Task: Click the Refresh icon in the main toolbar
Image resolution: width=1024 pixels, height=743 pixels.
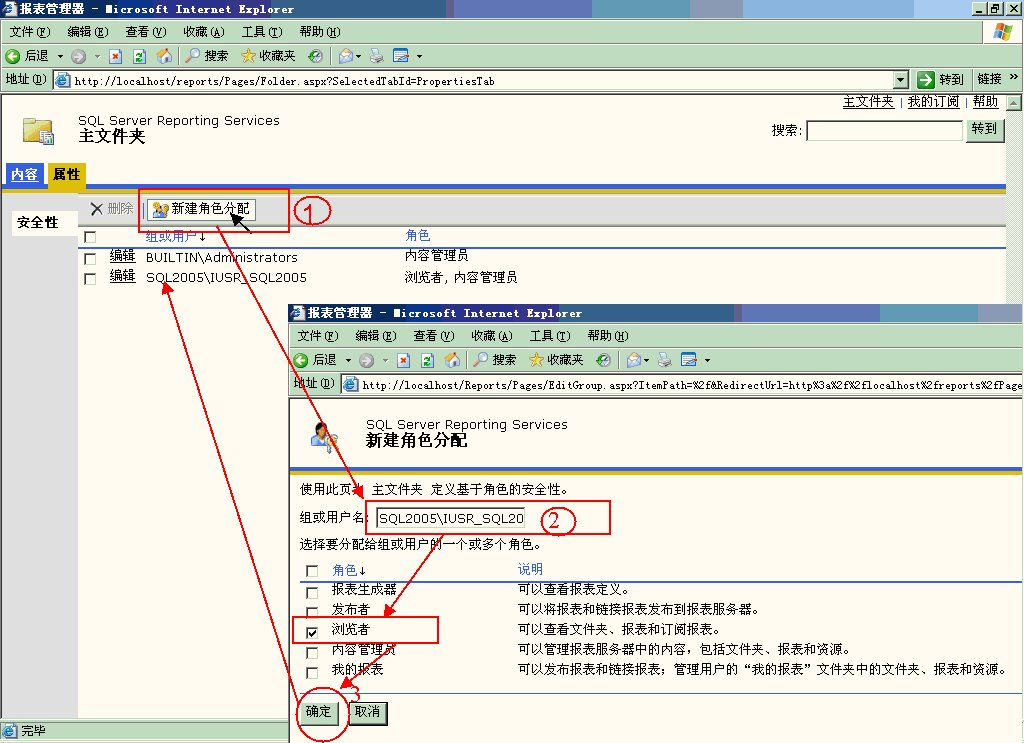Action: tap(139, 56)
